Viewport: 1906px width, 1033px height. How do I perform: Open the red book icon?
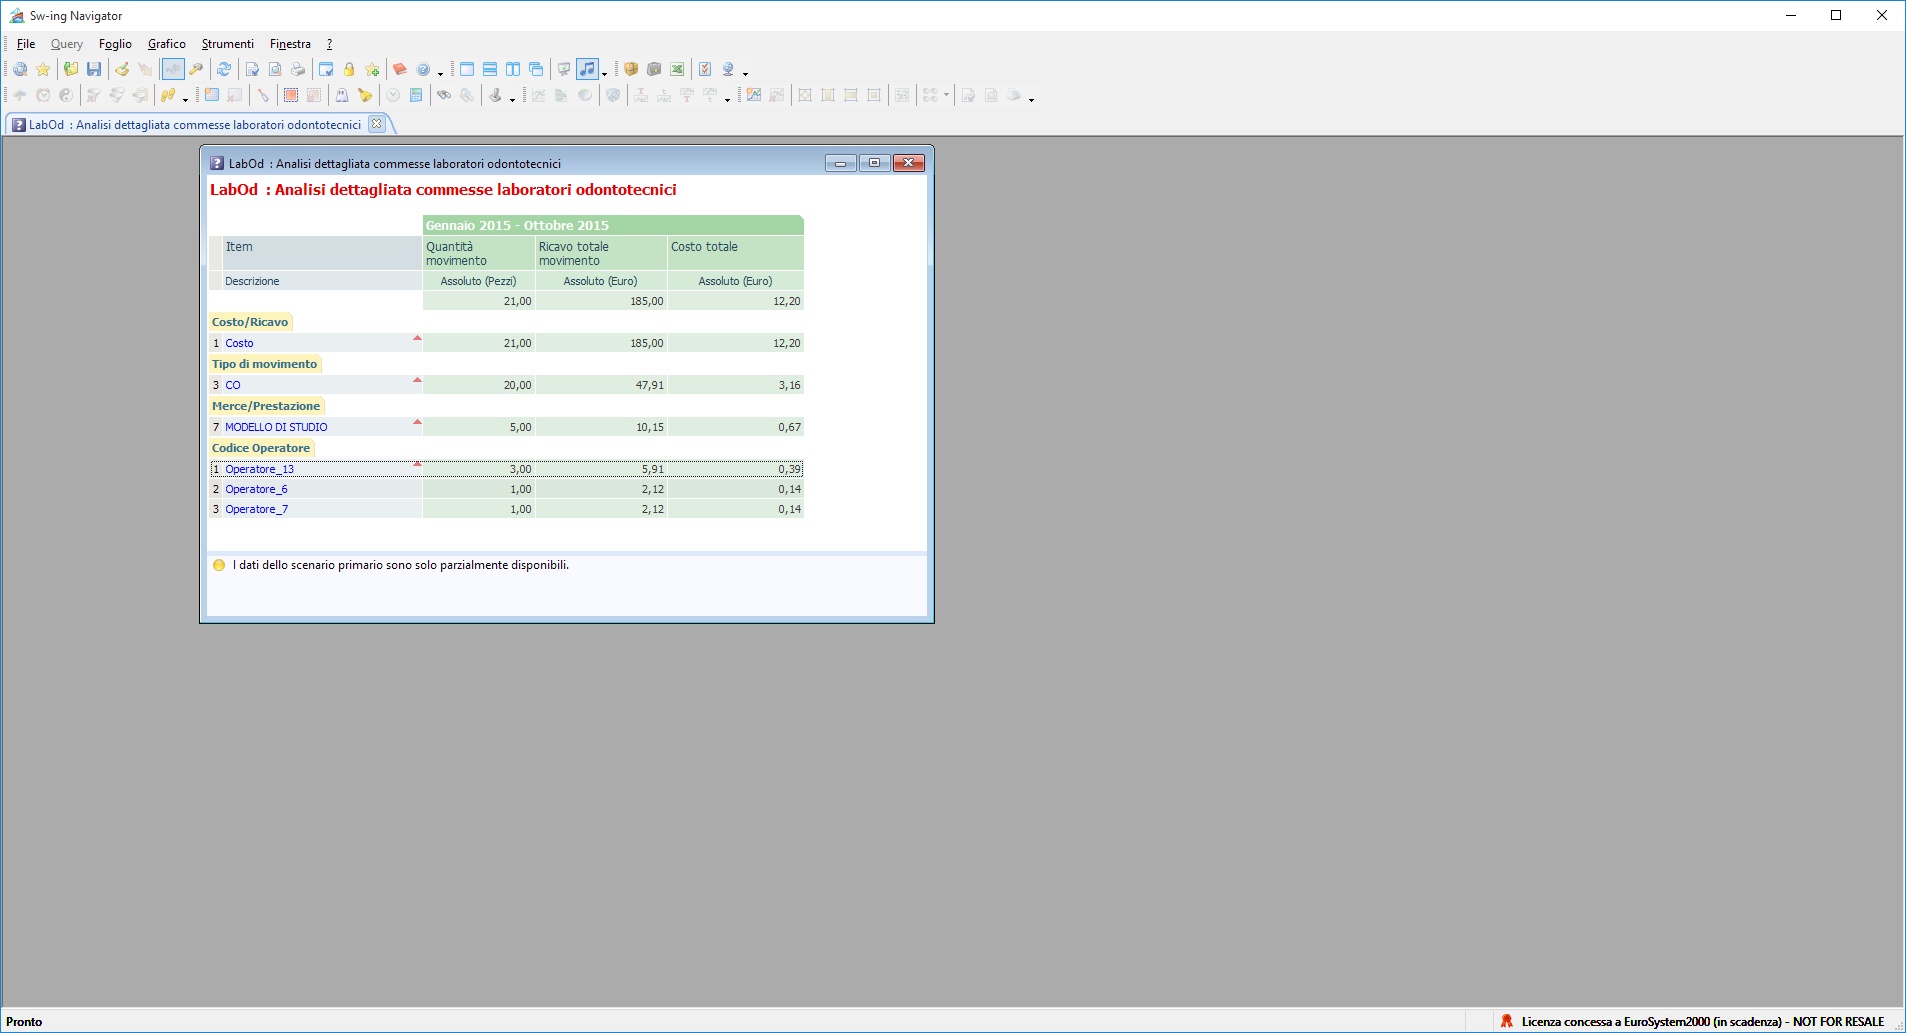point(400,69)
